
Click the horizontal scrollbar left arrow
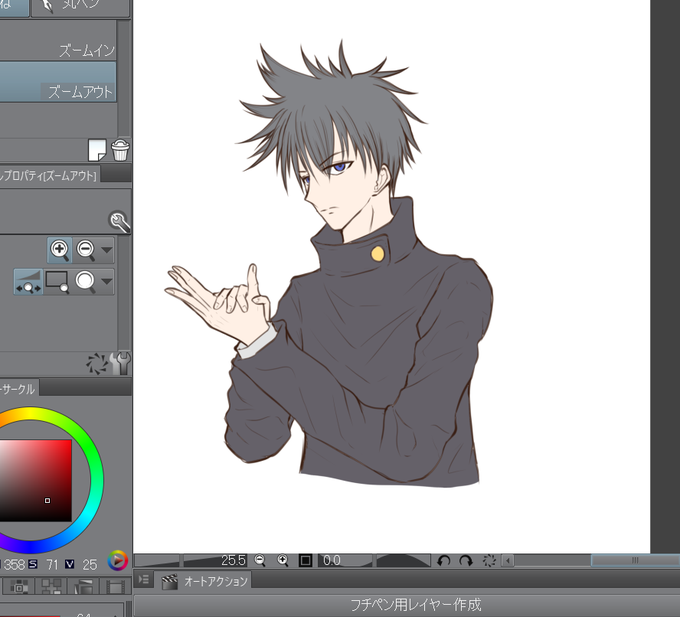[508, 561]
